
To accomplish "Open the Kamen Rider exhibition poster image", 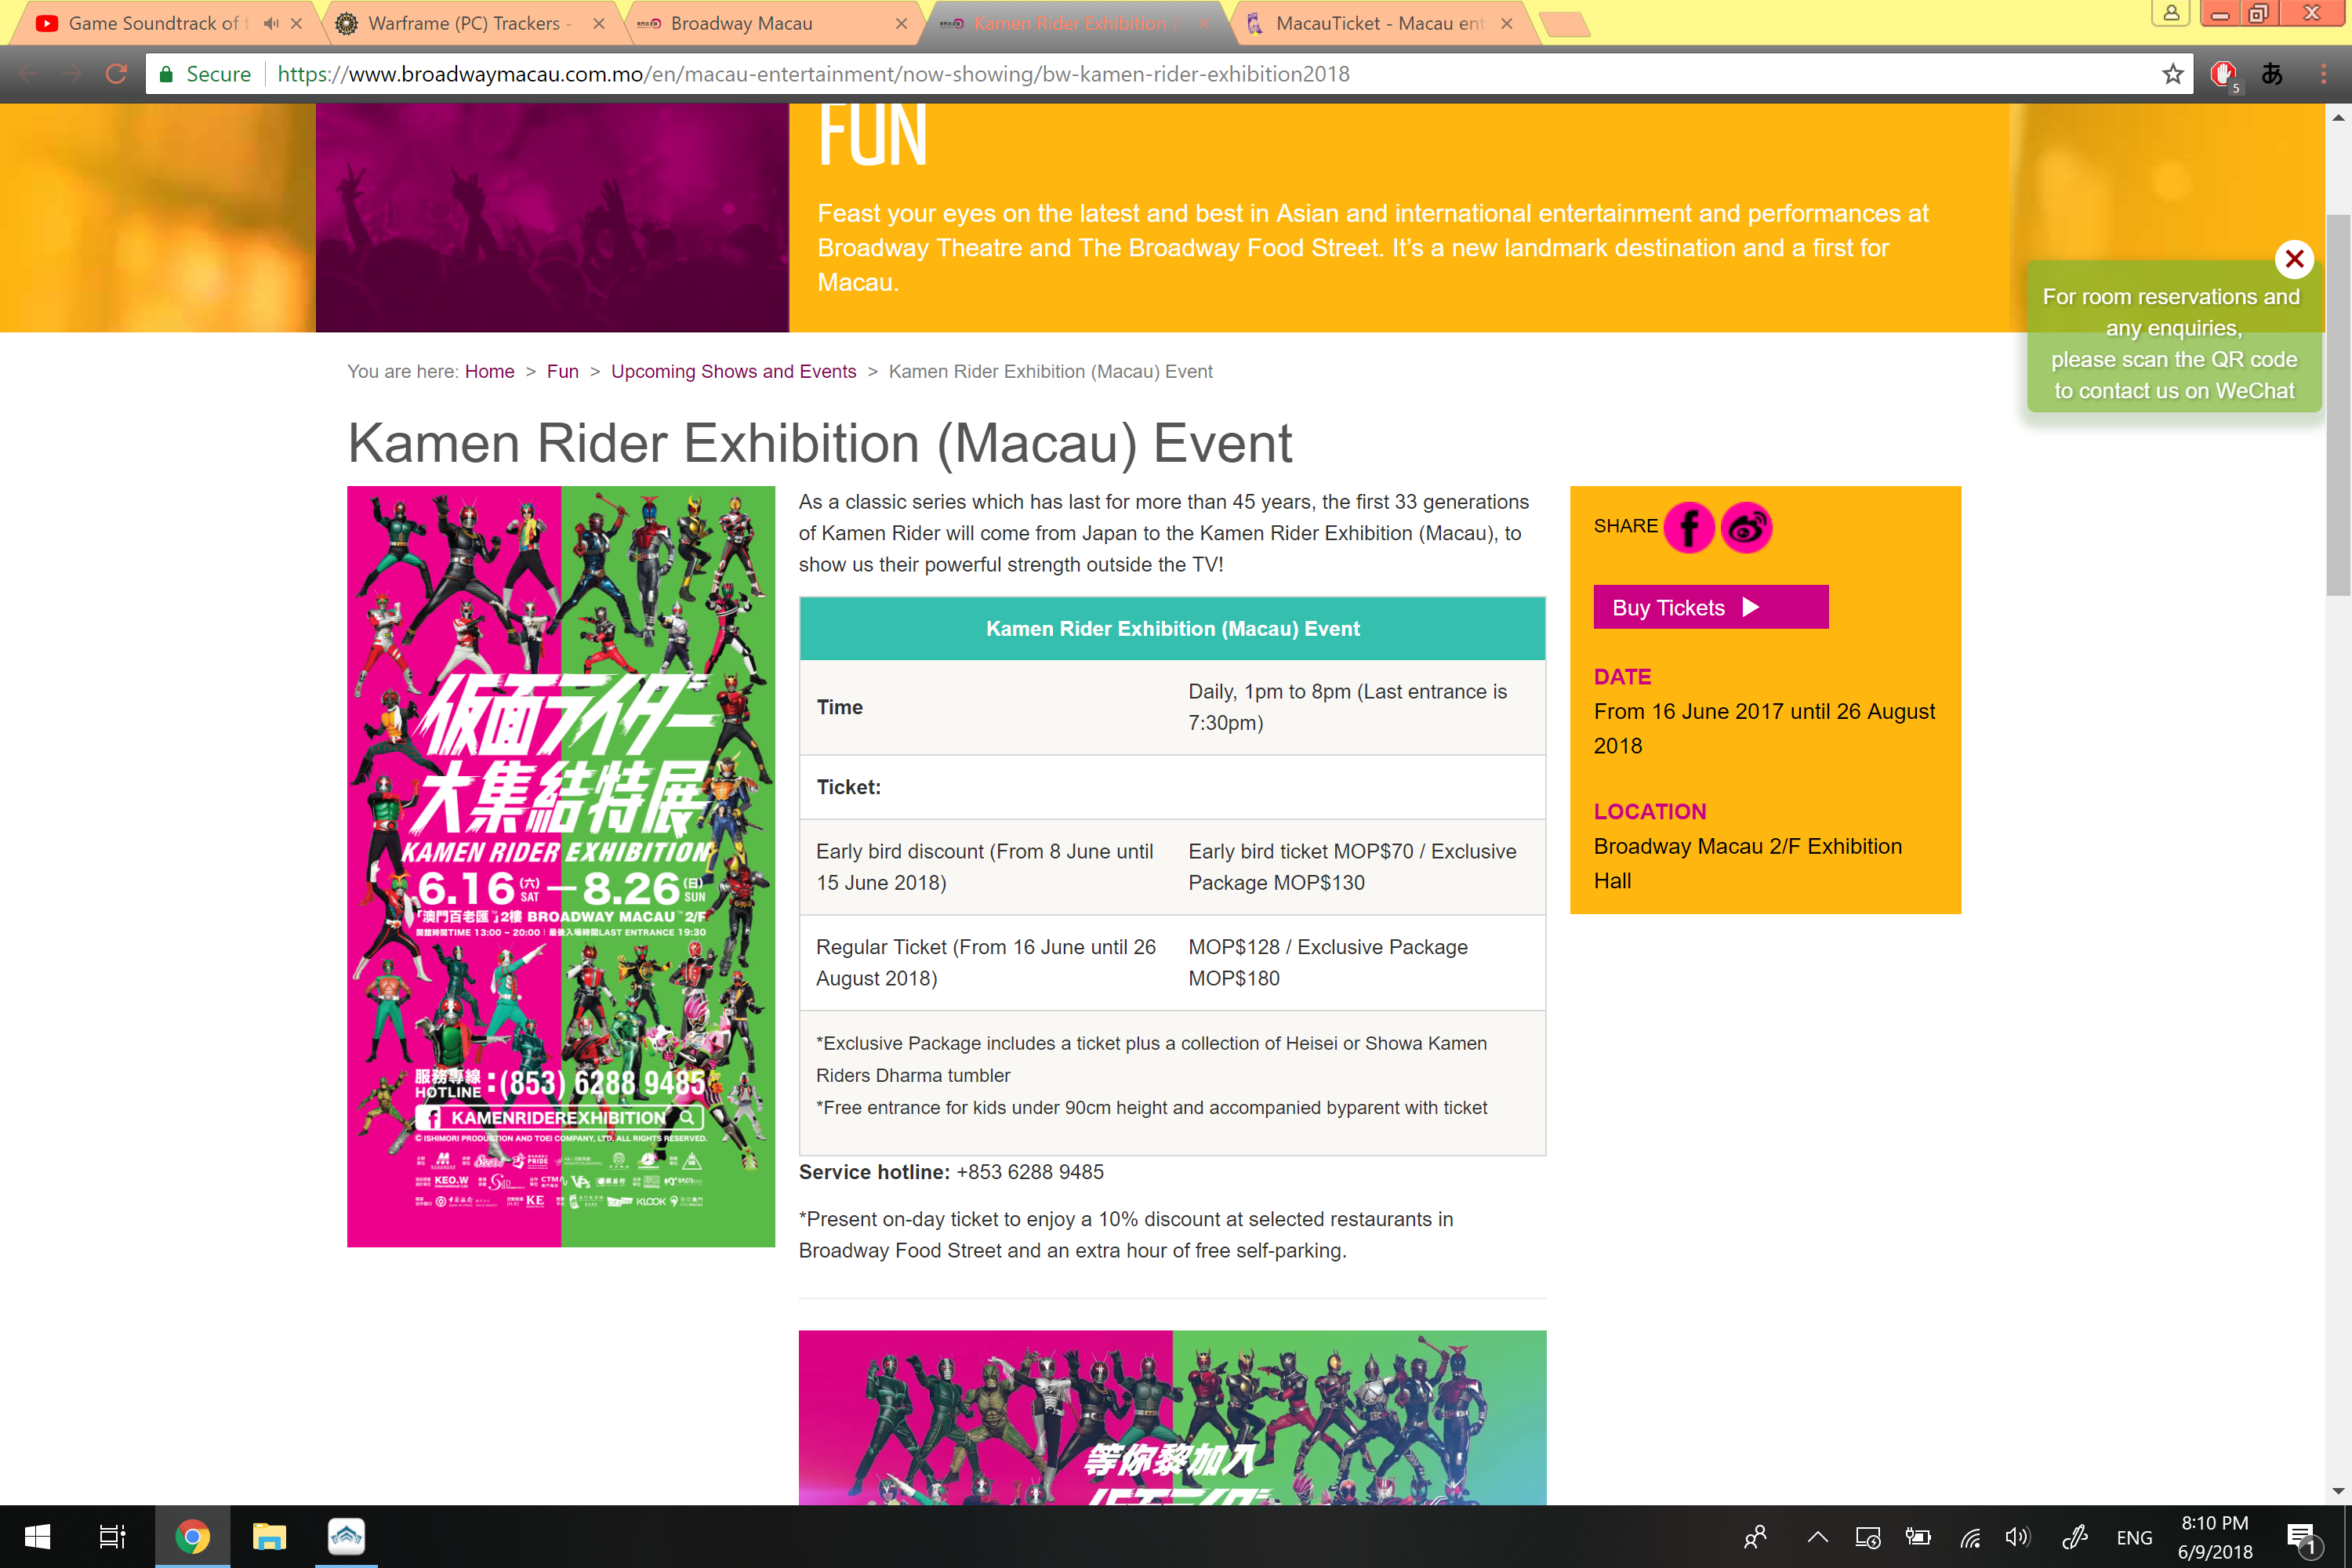I will [561, 866].
